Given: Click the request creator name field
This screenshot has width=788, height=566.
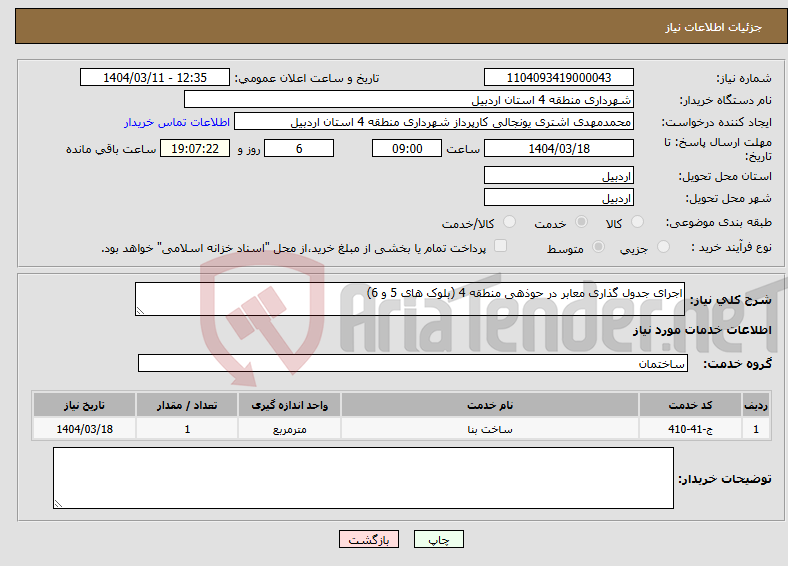Looking at the screenshot, I should [434, 122].
